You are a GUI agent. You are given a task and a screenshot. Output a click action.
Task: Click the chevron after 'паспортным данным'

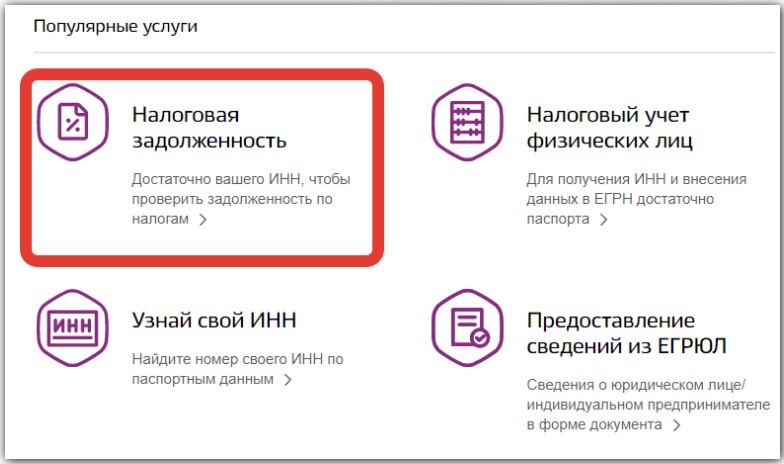click(x=288, y=380)
